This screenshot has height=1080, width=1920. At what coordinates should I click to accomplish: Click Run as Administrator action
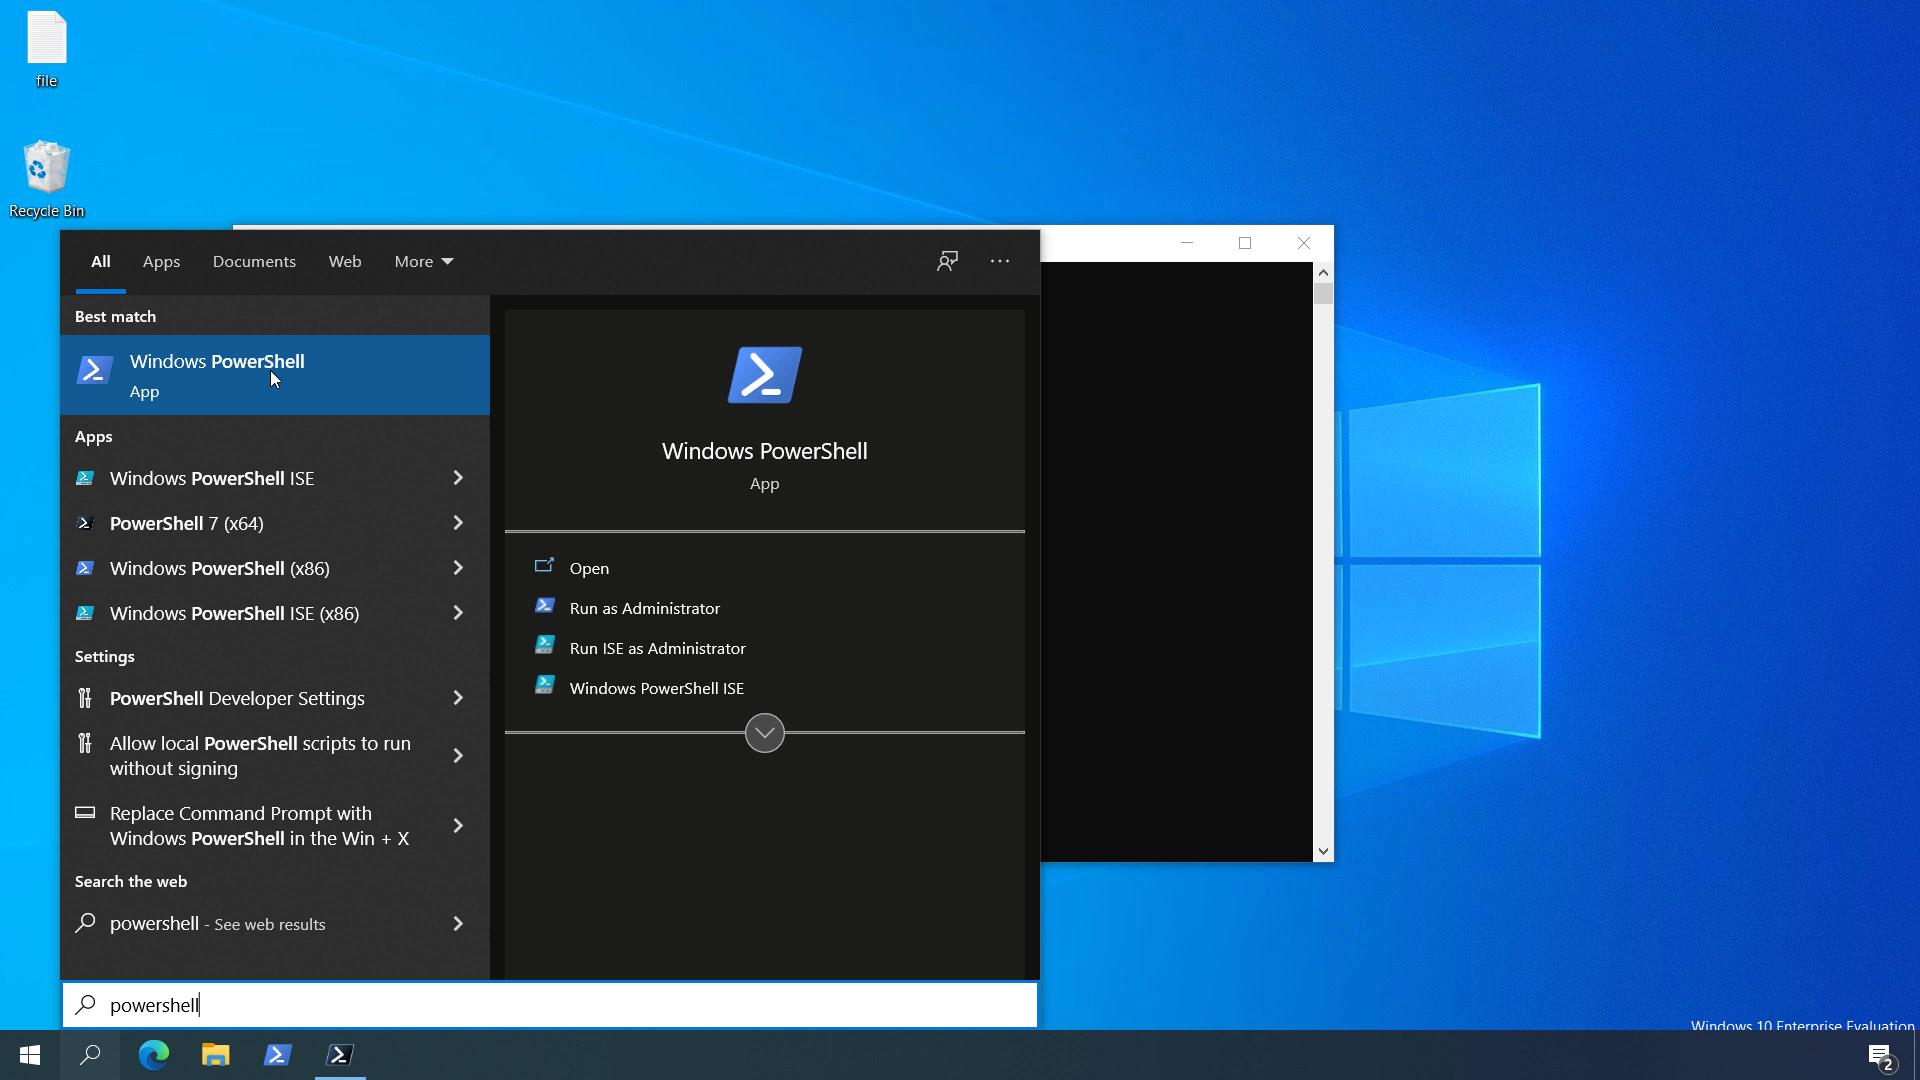coord(644,608)
